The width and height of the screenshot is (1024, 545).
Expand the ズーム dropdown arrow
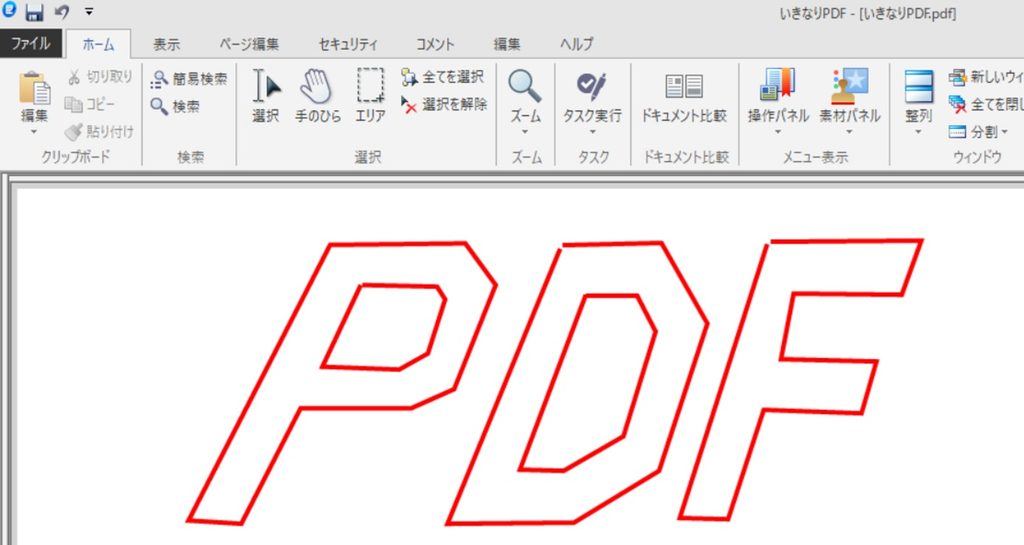point(525,132)
